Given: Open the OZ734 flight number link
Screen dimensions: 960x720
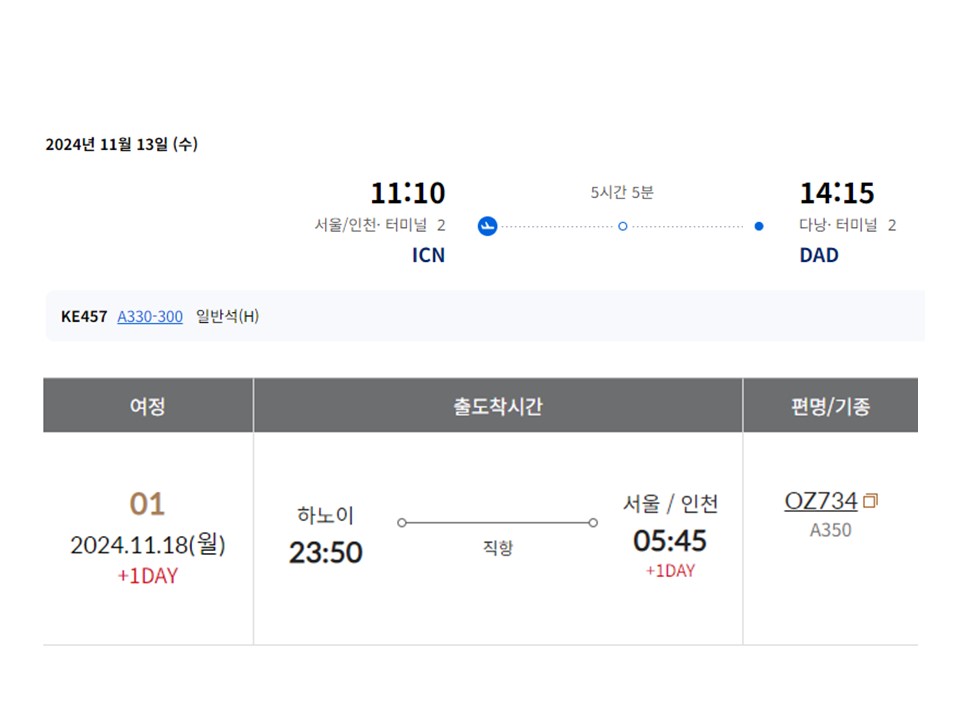Looking at the screenshot, I should 821,501.
